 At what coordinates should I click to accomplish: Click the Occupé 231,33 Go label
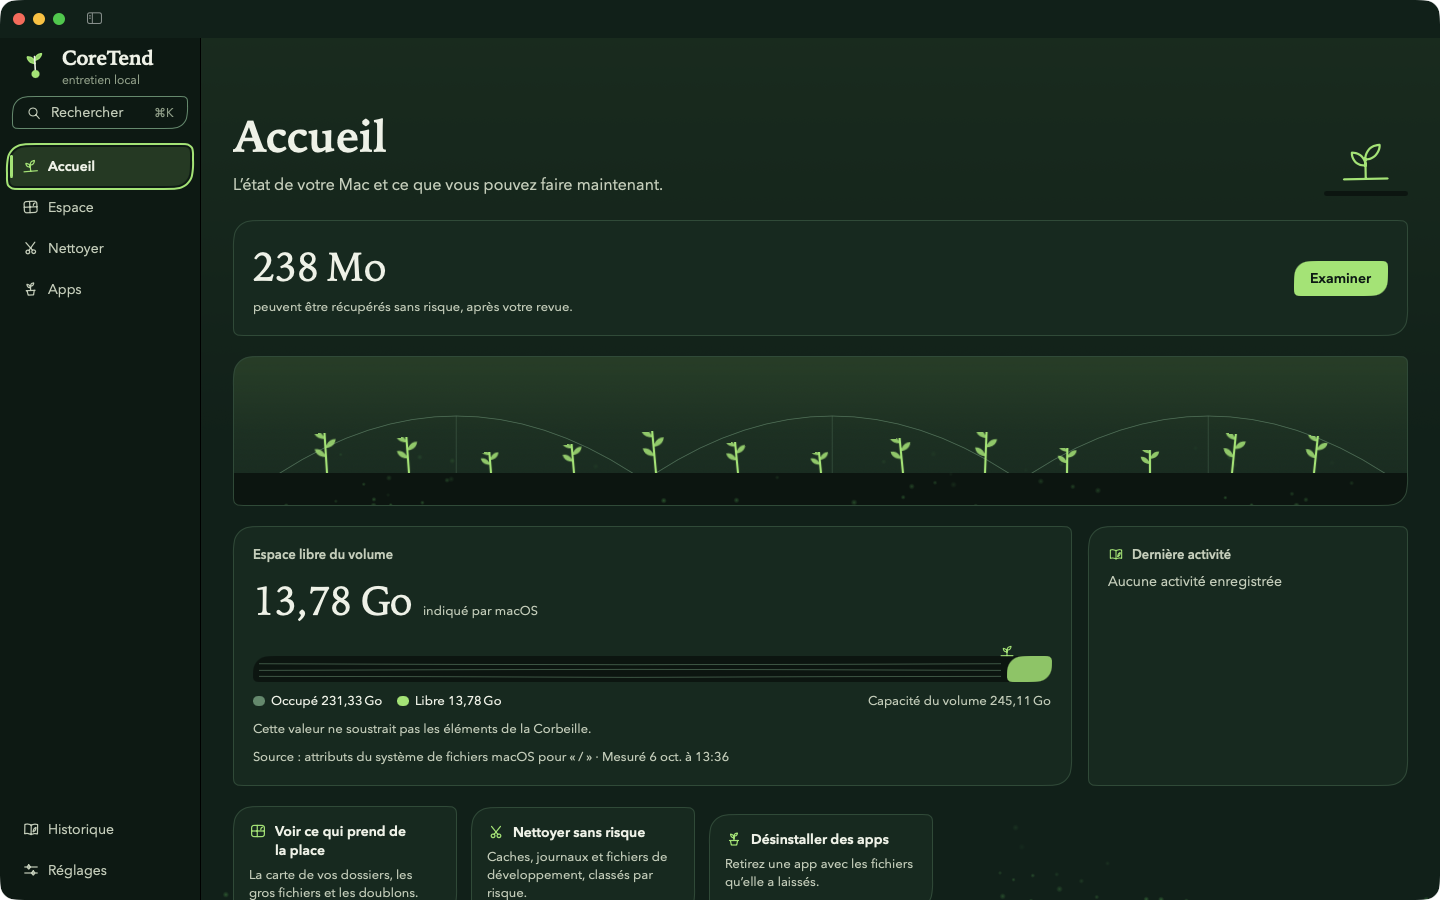pos(326,701)
